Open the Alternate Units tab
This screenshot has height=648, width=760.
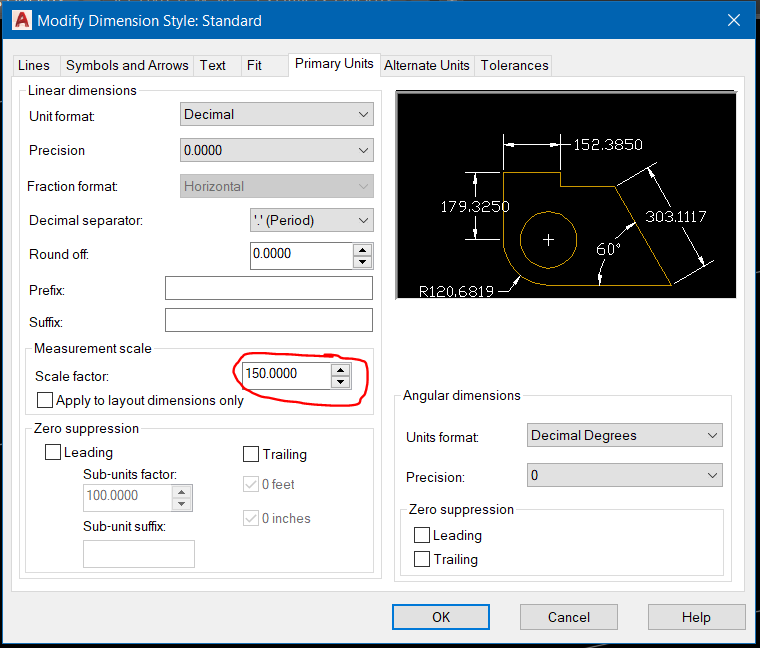427,65
